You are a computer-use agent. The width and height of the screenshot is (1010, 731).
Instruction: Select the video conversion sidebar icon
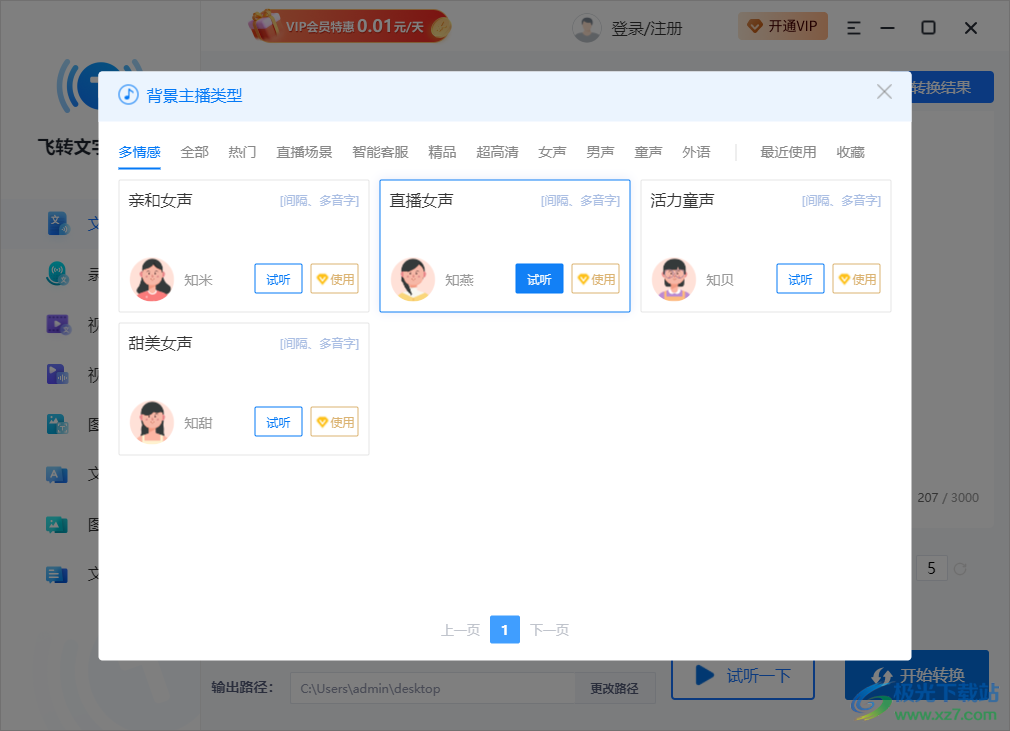[x=58, y=324]
